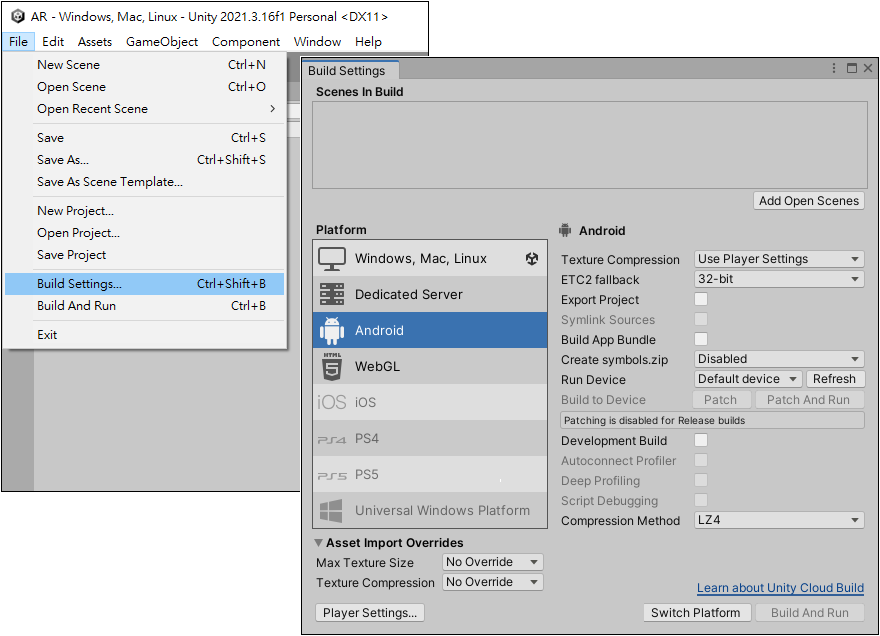This screenshot has width=880, height=636.
Task: Click the Dedicated Server icon
Action: point(331,294)
